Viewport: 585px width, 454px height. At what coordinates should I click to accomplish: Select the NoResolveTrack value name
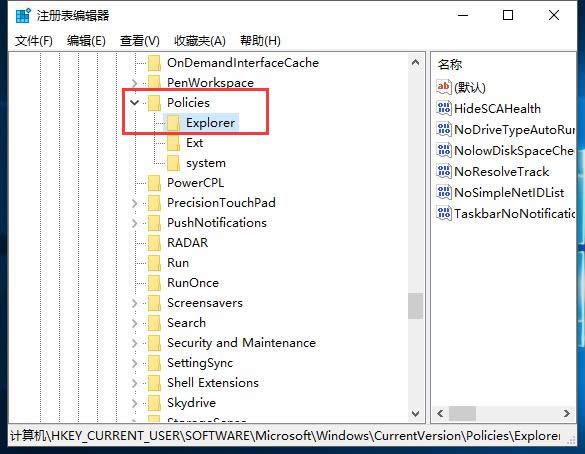(501, 172)
